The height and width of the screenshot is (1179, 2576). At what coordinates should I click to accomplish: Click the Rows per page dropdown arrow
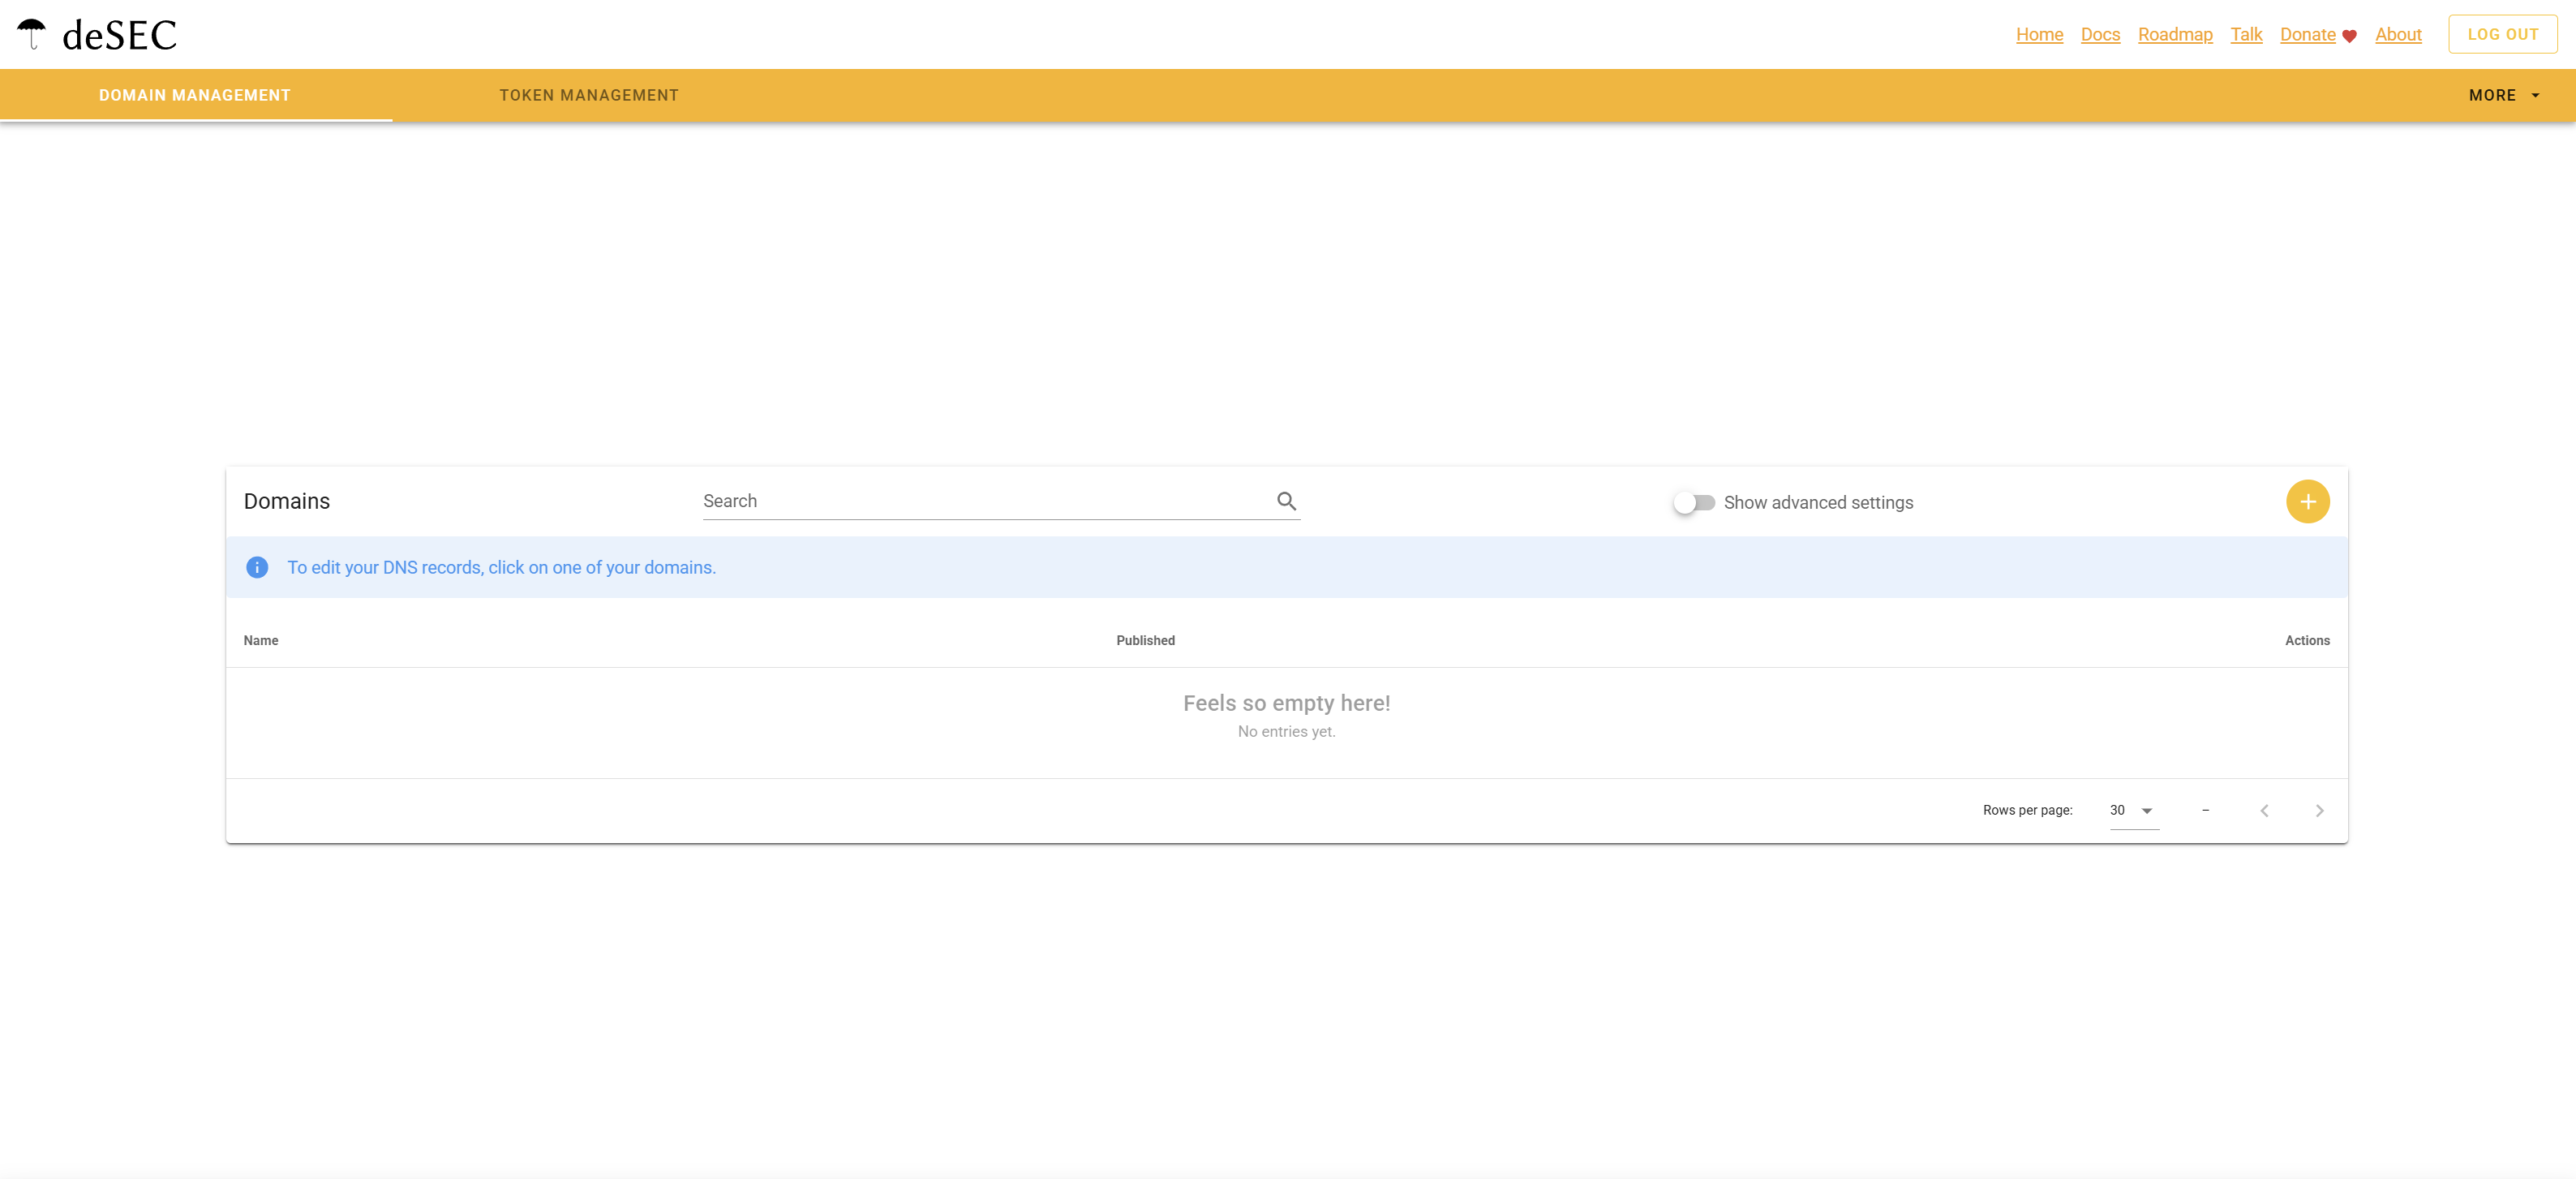[2146, 810]
